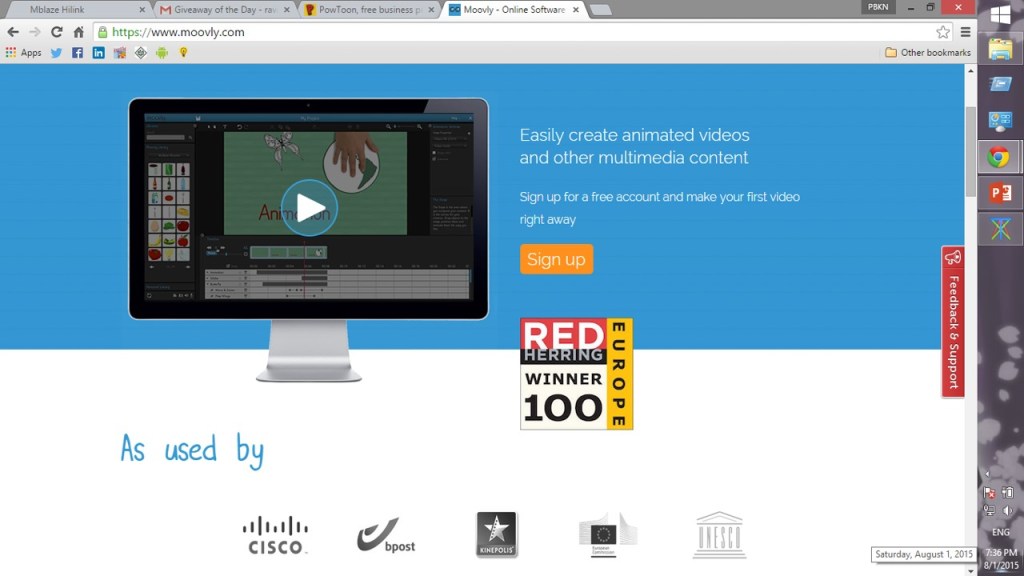Open the Android bookmark icon
Viewport: 1024px width, 576px height.
click(162, 53)
